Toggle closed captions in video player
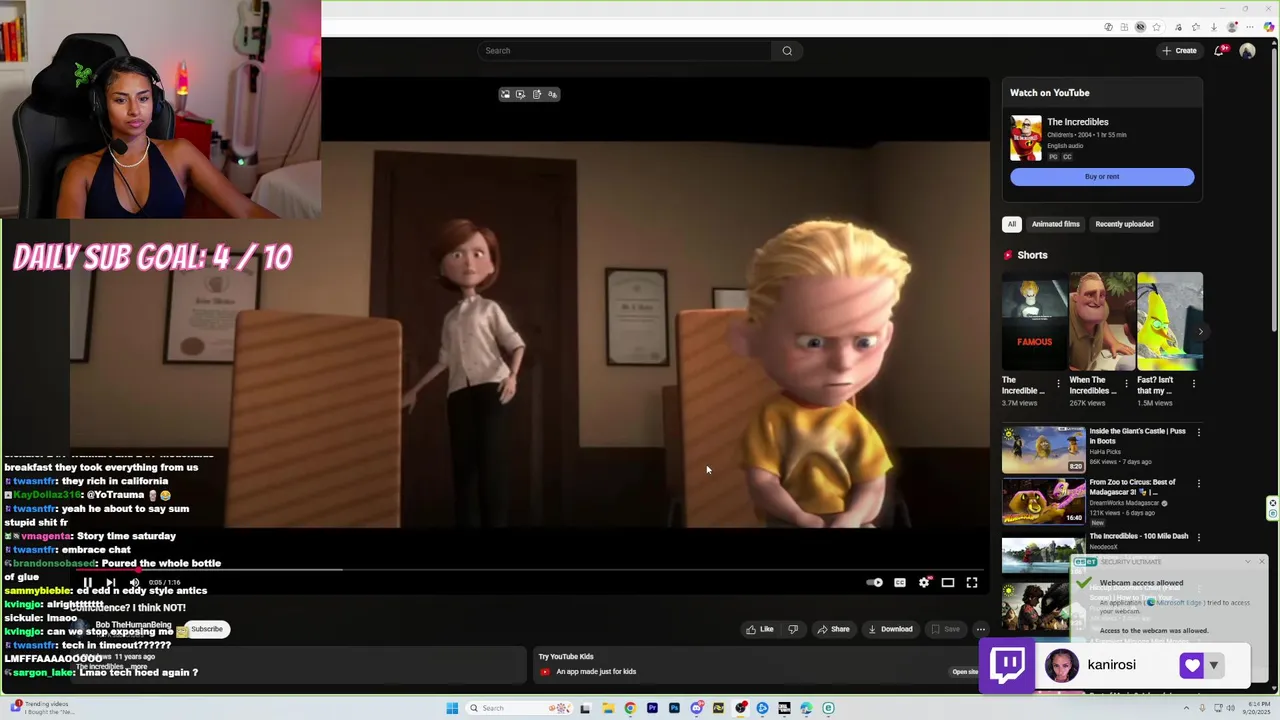The width and height of the screenshot is (1280, 720). [900, 582]
